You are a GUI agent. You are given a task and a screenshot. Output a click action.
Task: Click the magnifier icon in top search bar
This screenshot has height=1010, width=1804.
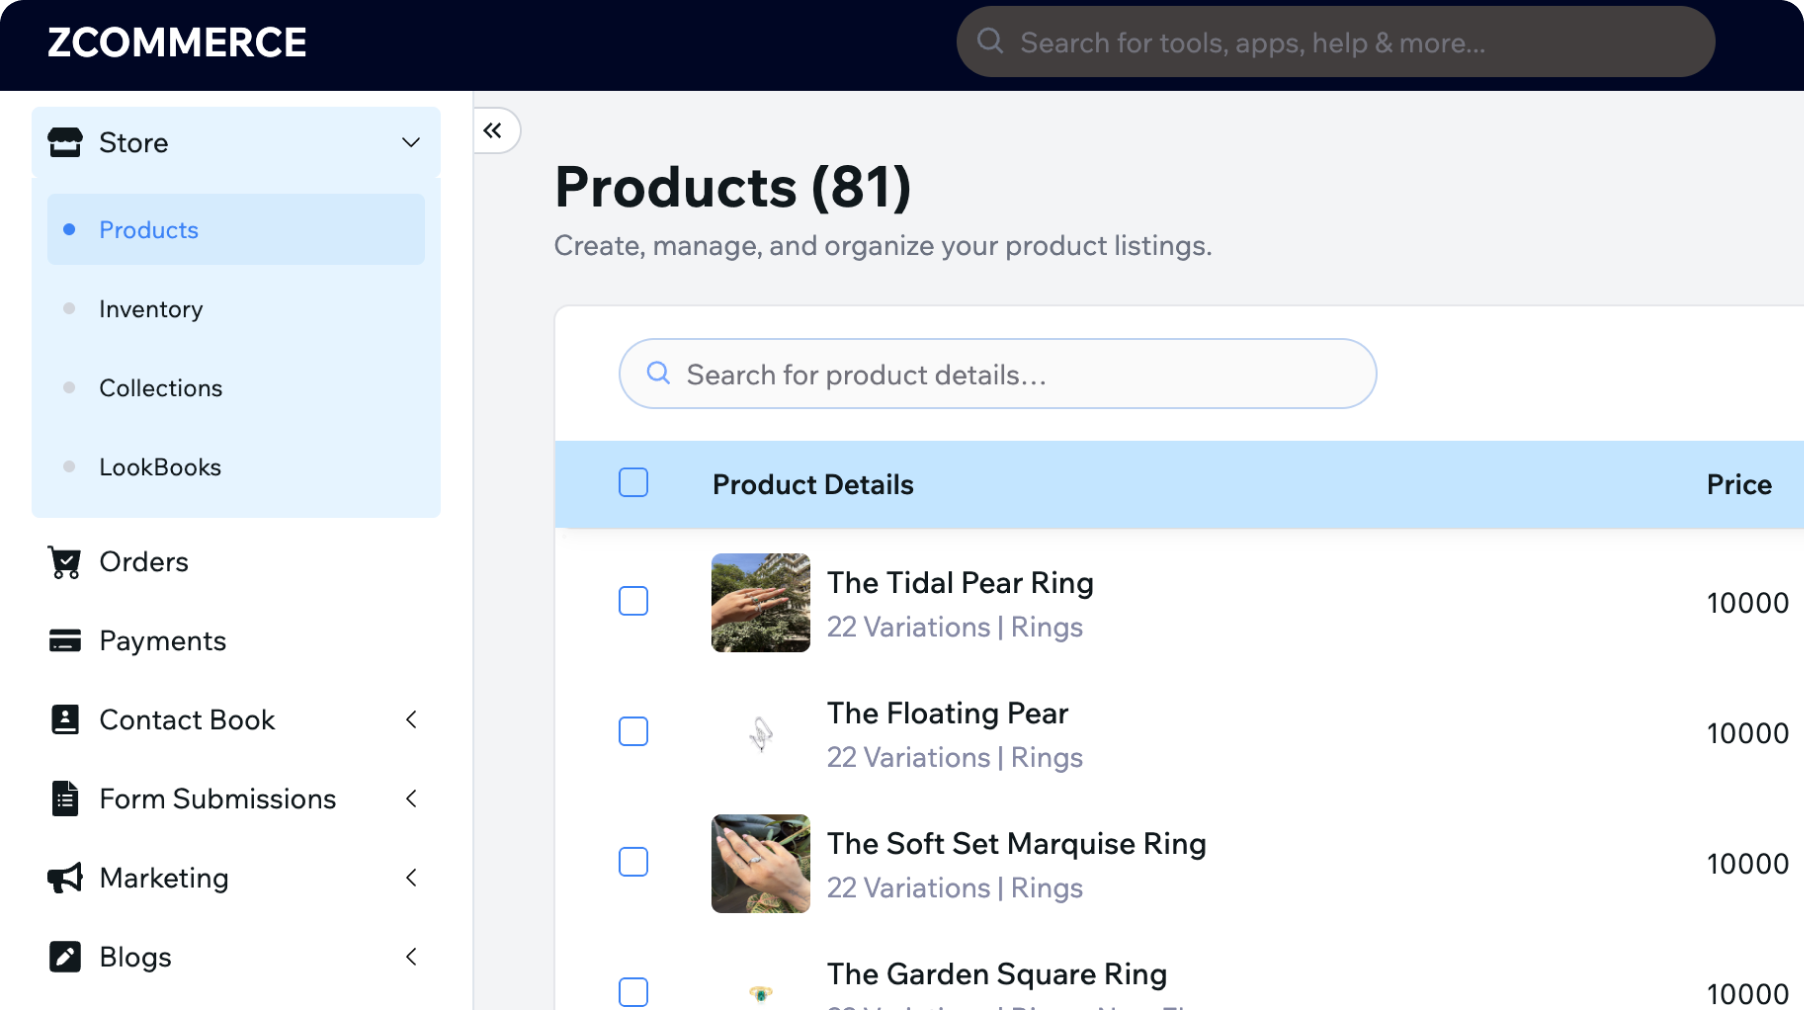point(990,41)
